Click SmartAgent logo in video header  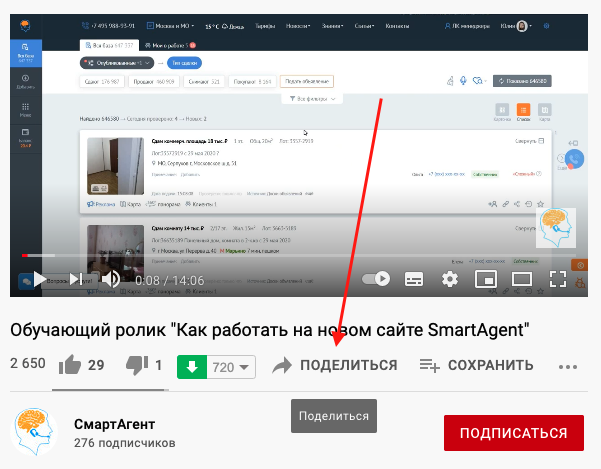[x=25, y=26]
